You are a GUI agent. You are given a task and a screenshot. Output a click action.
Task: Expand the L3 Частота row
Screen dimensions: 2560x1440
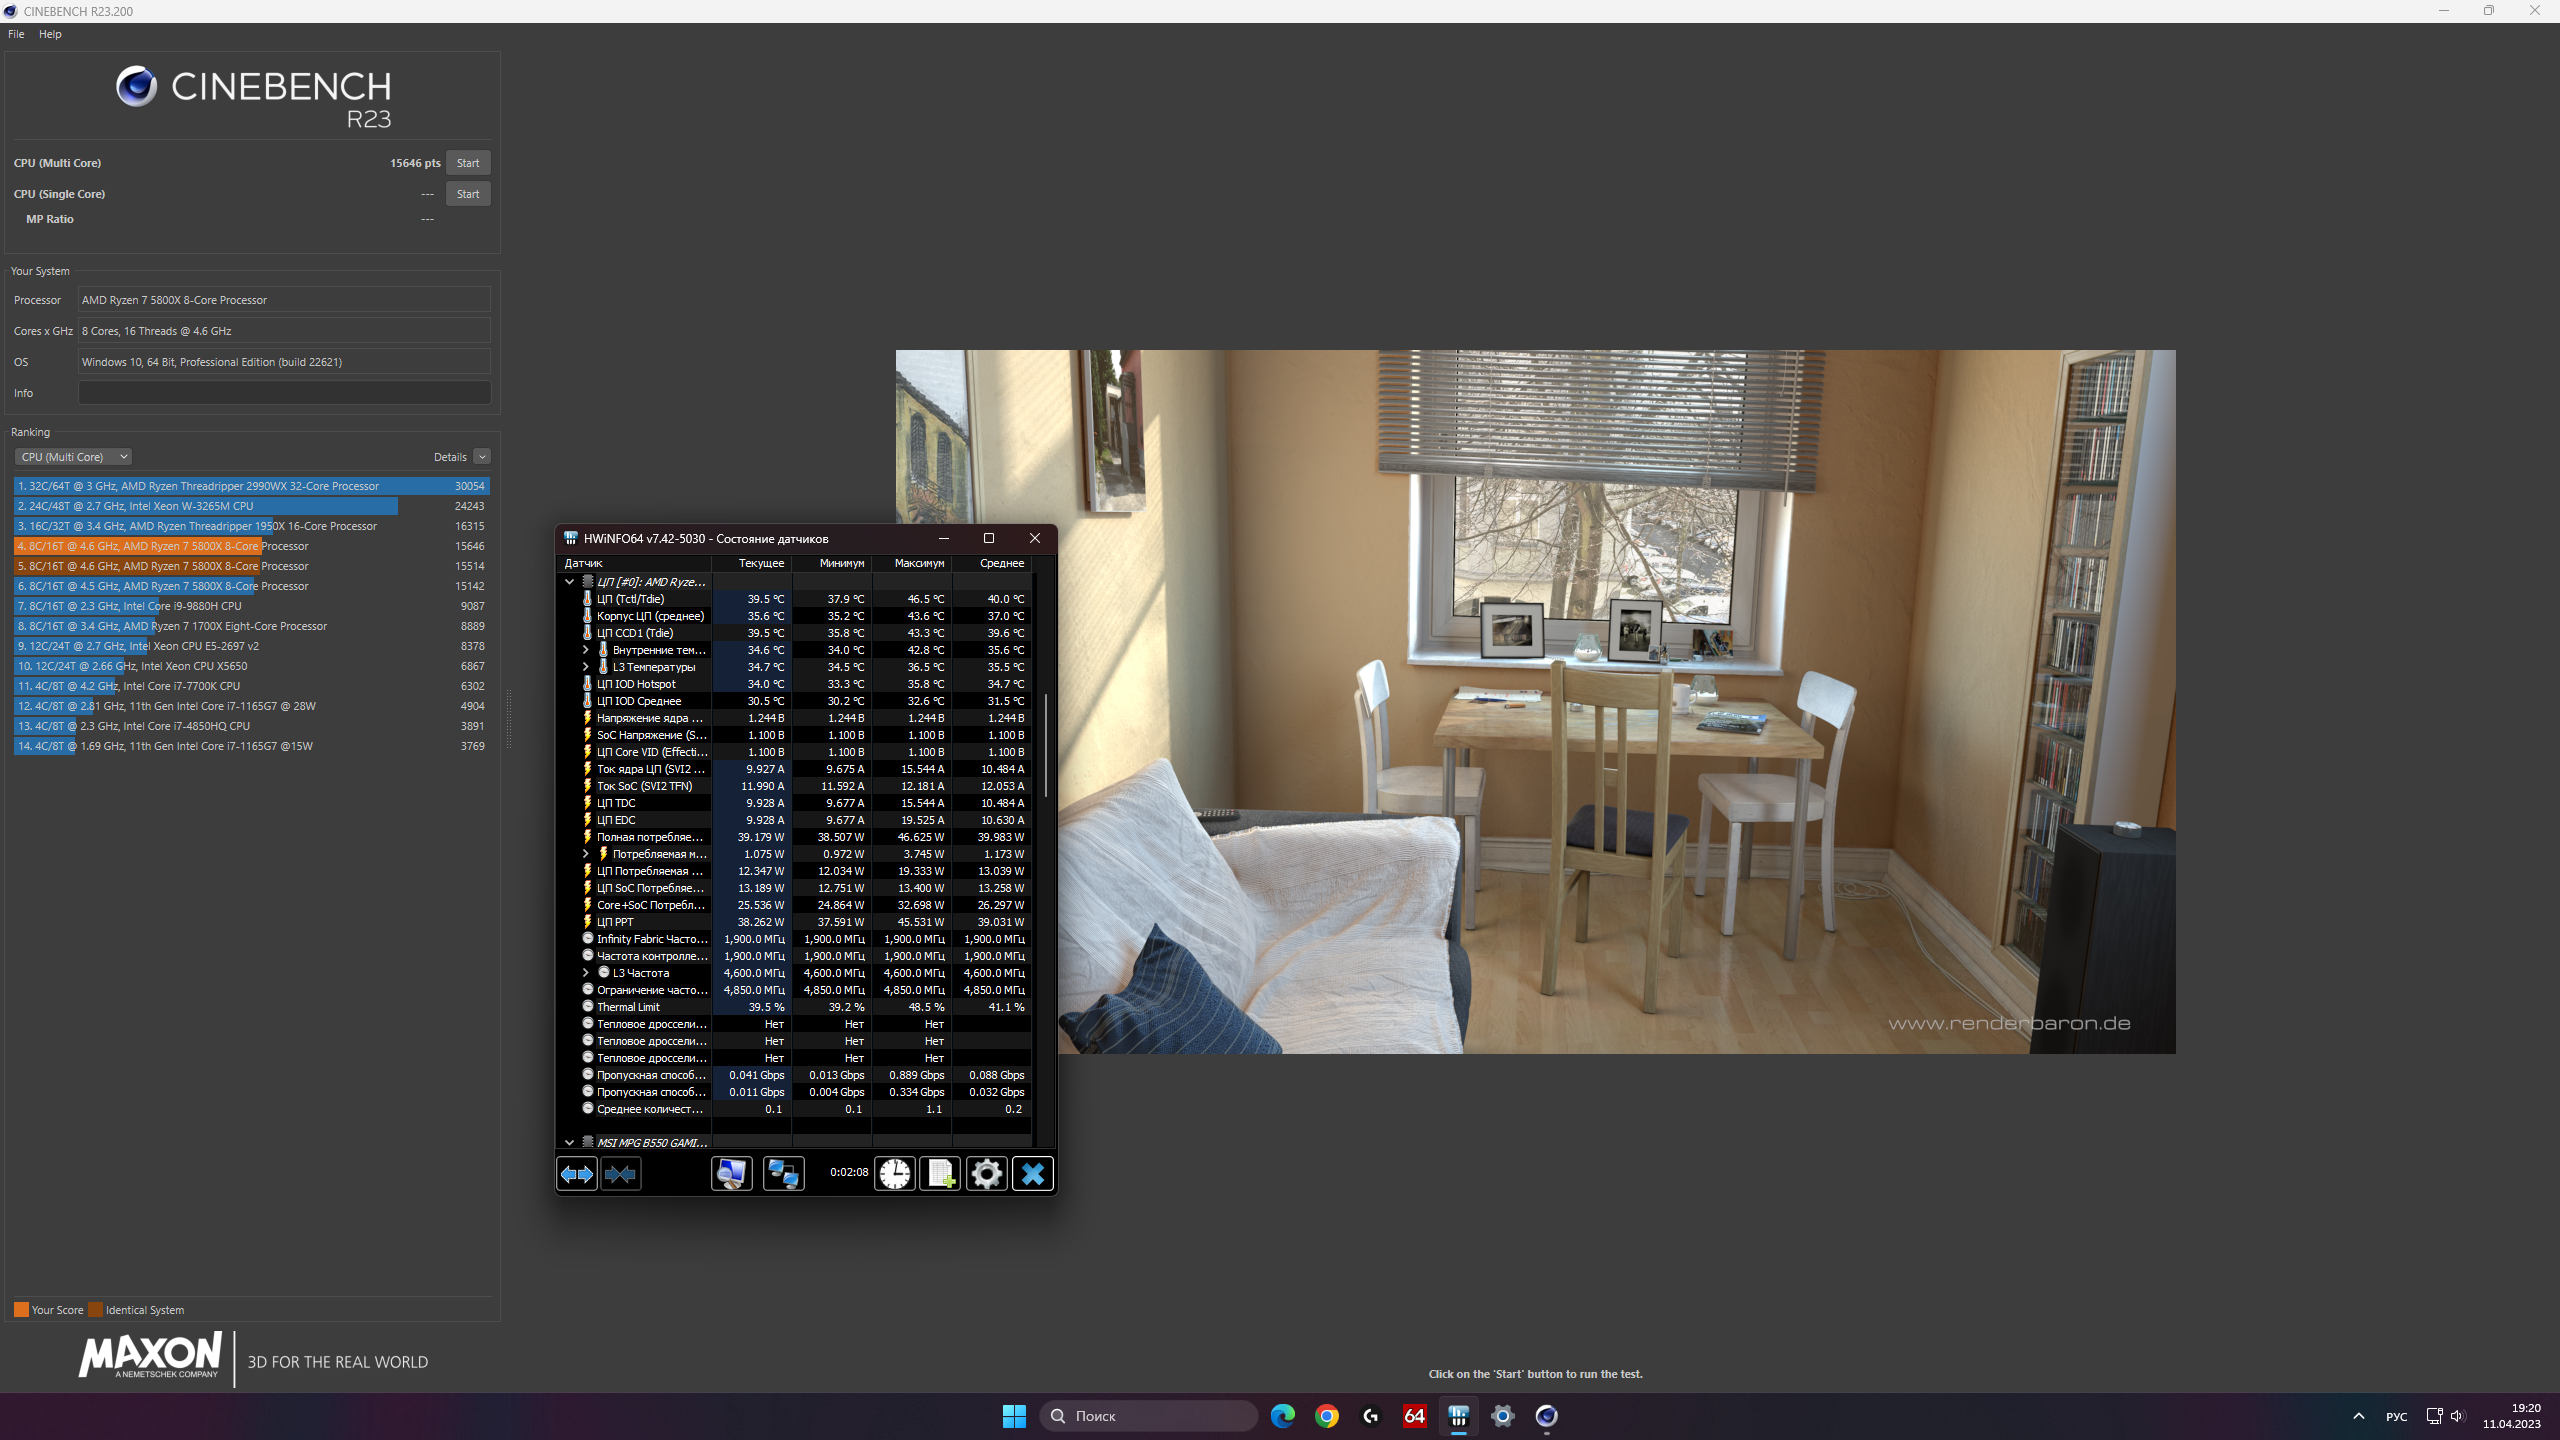coord(586,973)
